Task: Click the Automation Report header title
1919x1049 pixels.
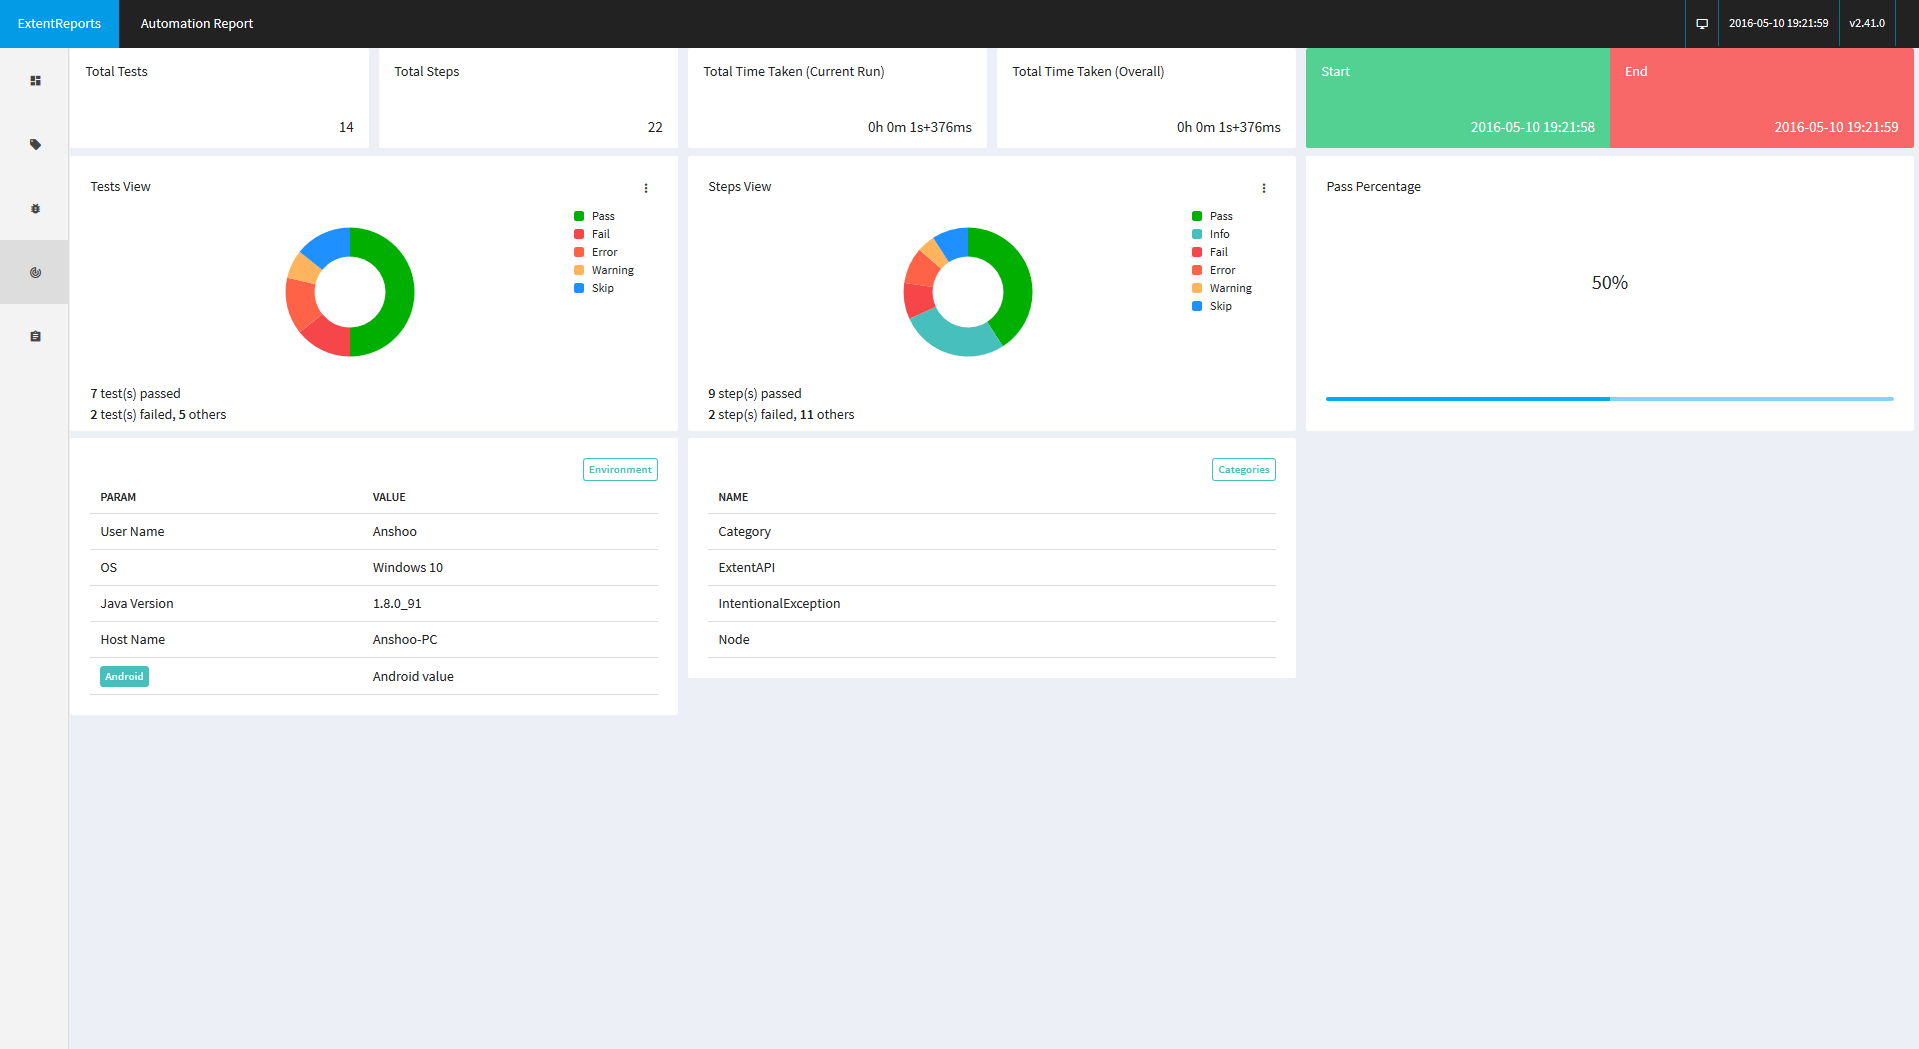Action: pos(197,23)
